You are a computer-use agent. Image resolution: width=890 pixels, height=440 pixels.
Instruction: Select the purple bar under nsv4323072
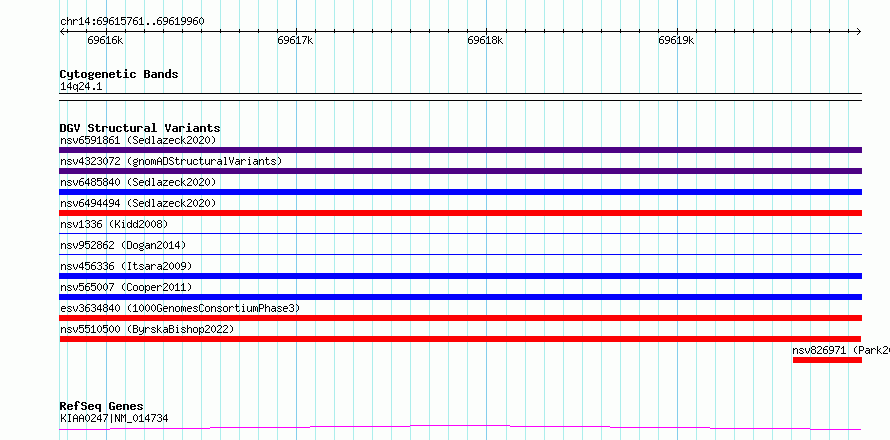[460, 171]
